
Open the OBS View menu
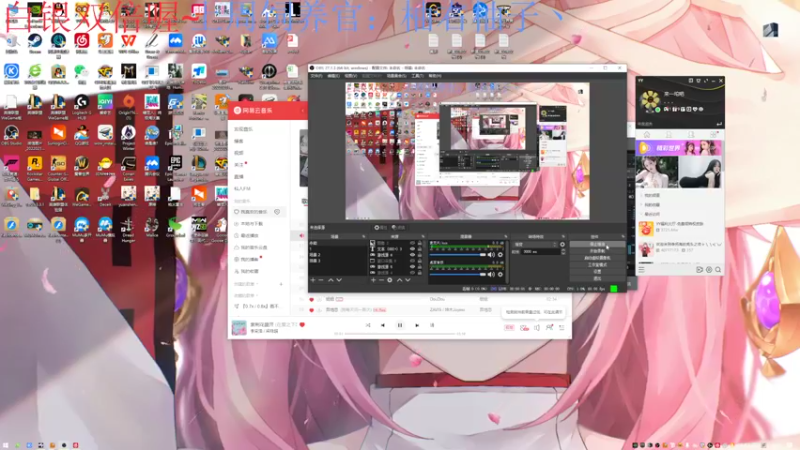351,76
